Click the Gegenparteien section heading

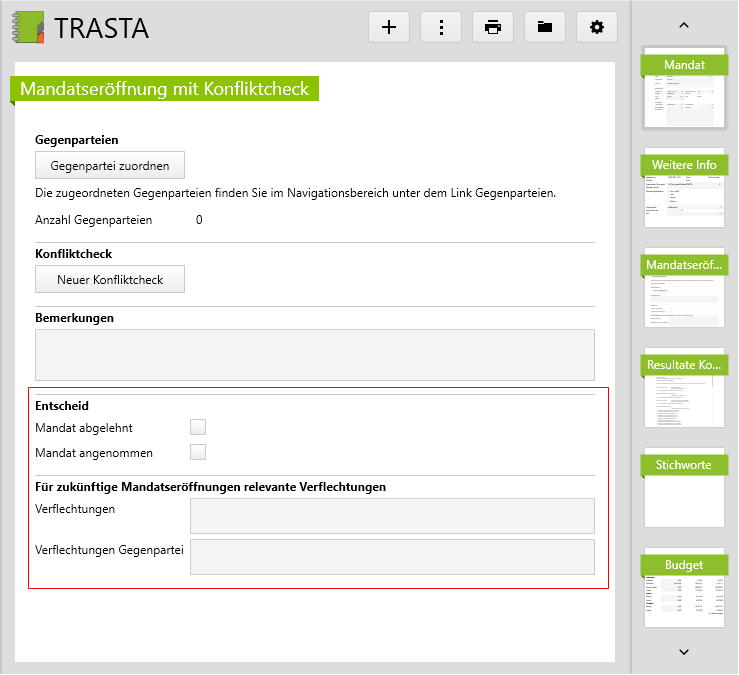[x=77, y=140]
